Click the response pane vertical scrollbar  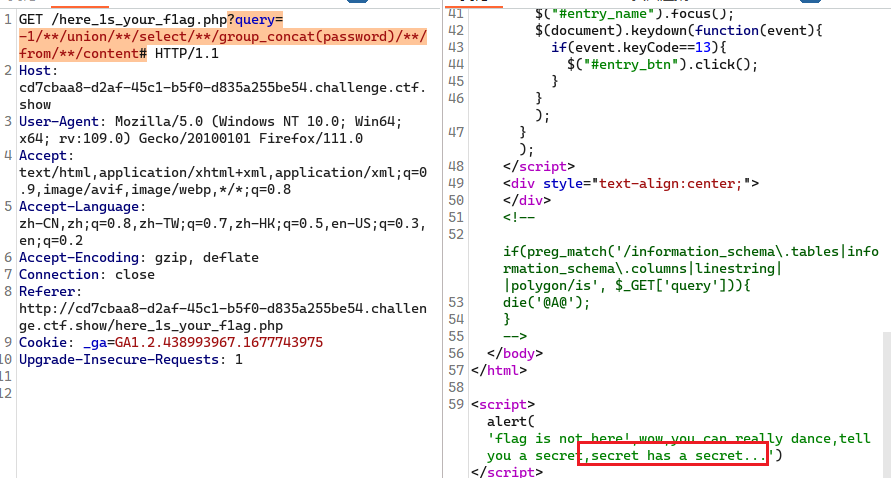[887, 405]
